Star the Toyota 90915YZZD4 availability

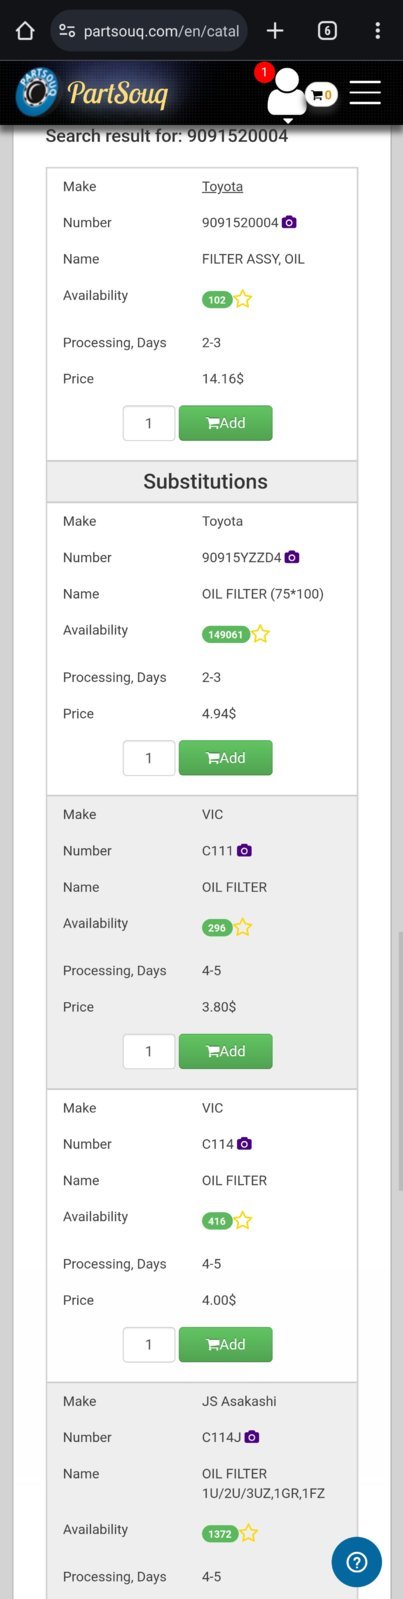click(260, 633)
